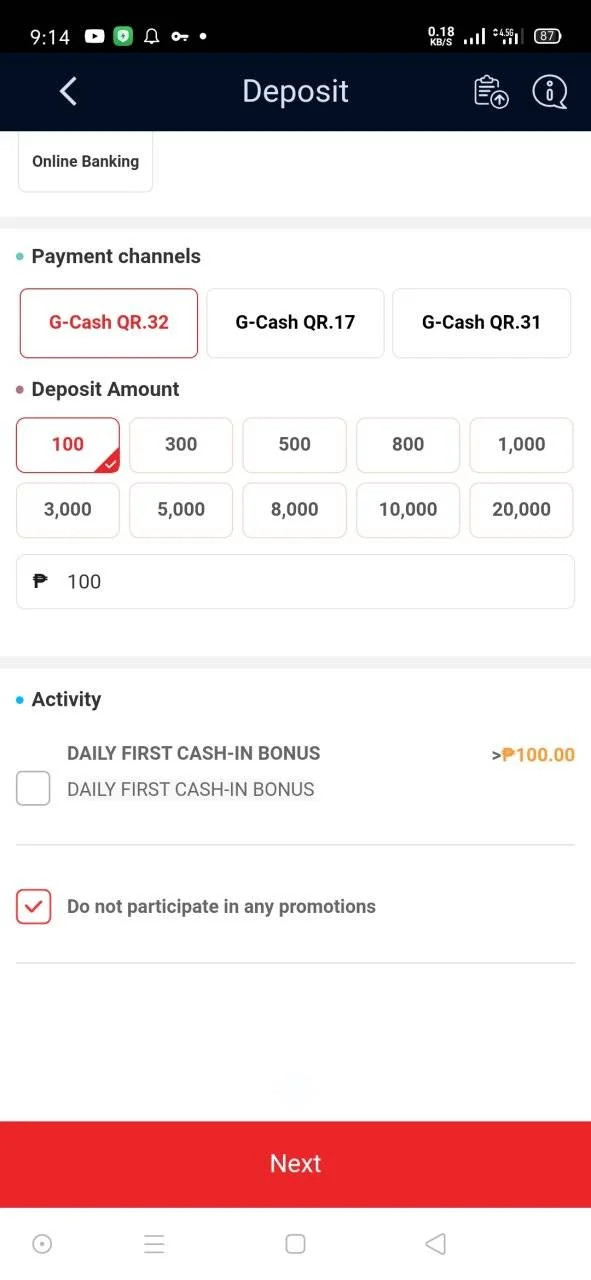Enable the DAILY FIRST CASH-IN BONUS checkbox
Viewport: 591px width, 1280px height.
[x=33, y=789]
